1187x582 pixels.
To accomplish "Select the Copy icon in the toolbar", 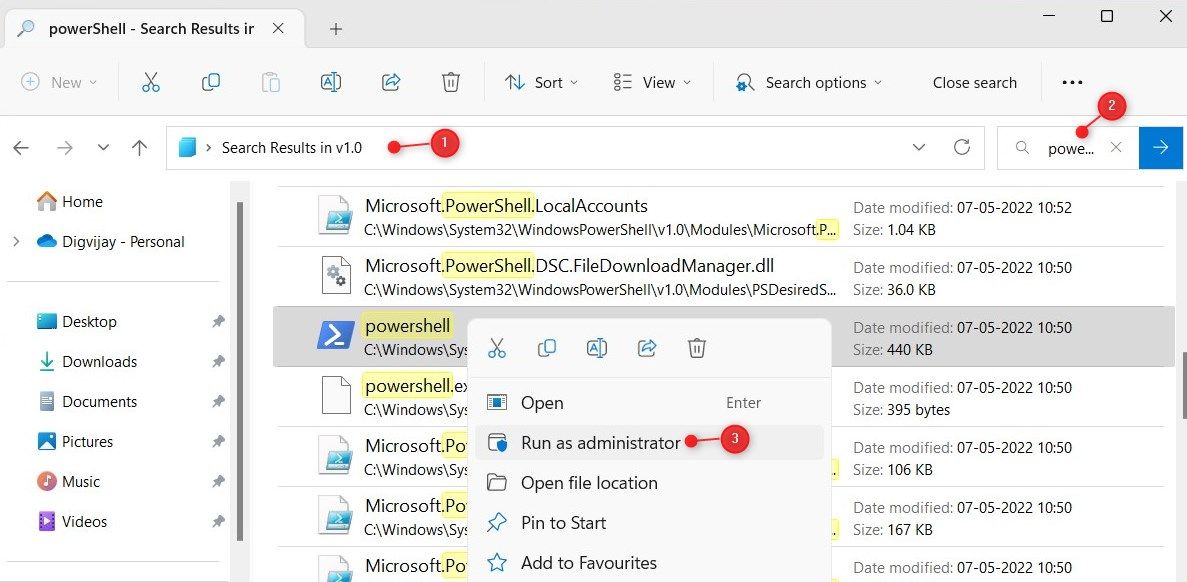I will pyautogui.click(x=211, y=82).
